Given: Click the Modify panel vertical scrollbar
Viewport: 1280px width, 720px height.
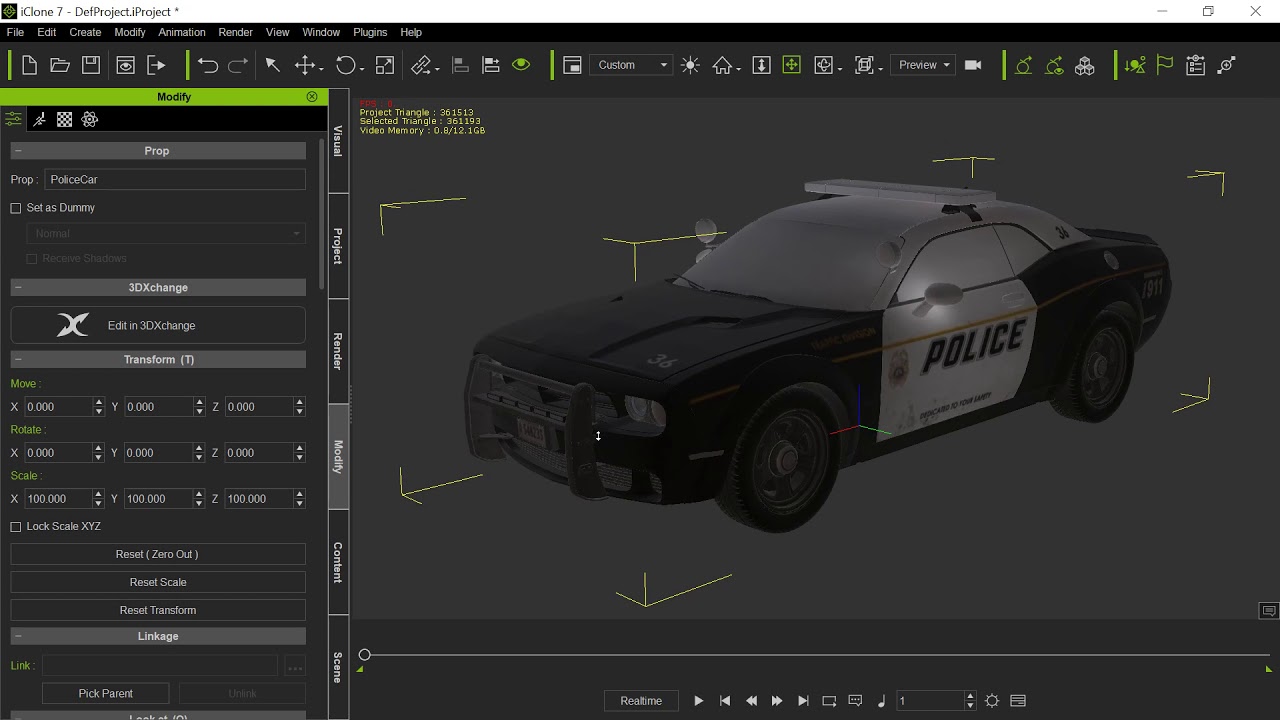Looking at the screenshot, I should tap(322, 215).
